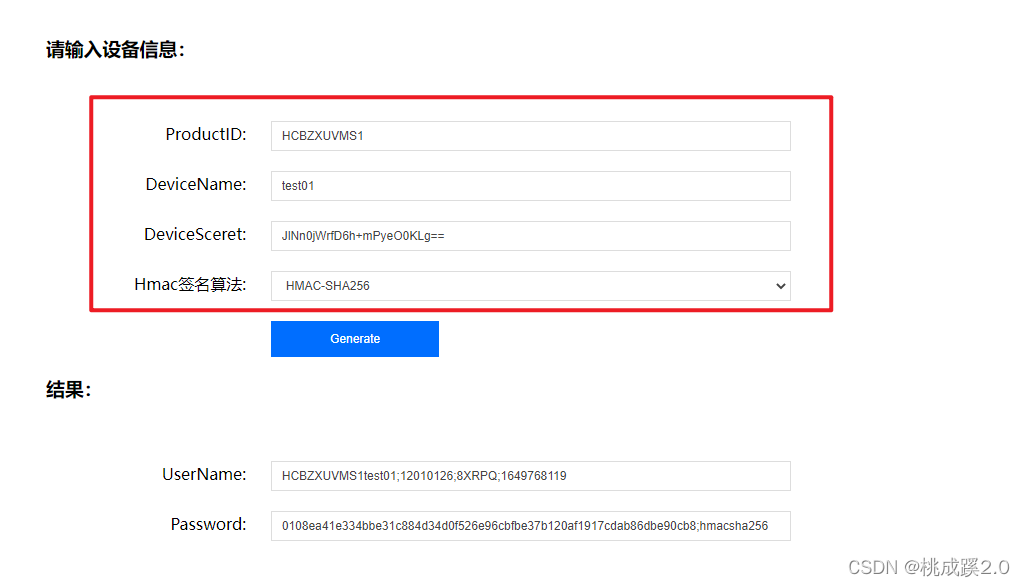
Task: Click the ProductID input field
Action: tap(530, 136)
